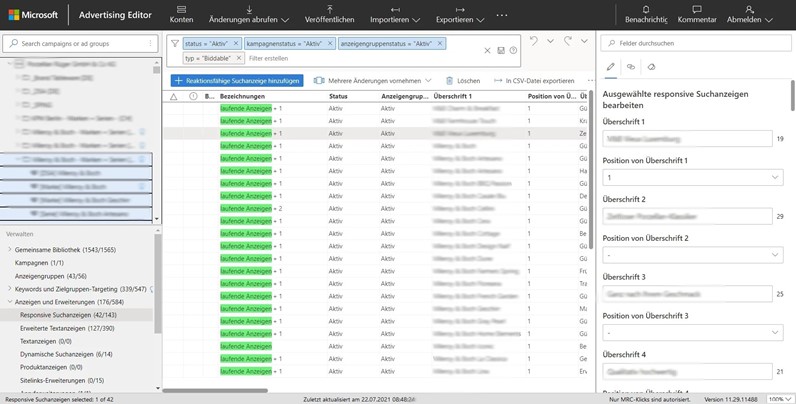
Task: Click the editor pane vertical scrollbar
Action: tap(793, 95)
